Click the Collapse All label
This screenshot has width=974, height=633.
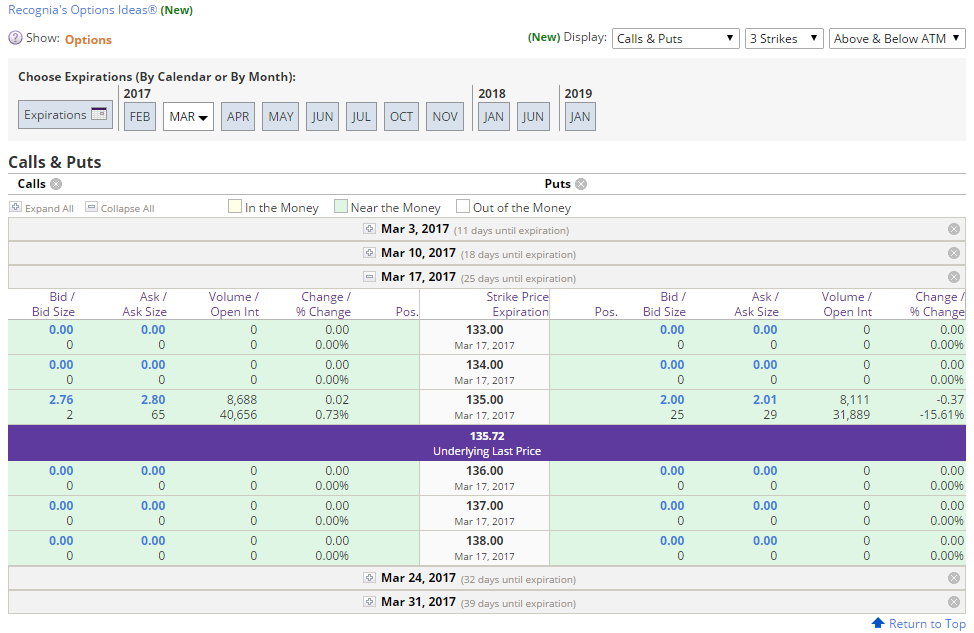click(127, 209)
